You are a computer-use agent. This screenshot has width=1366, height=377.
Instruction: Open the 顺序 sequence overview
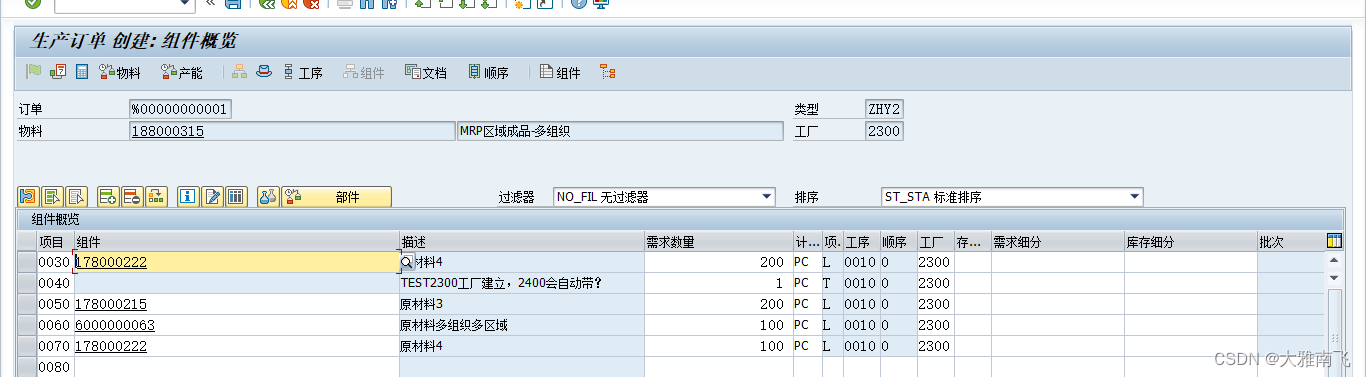pyautogui.click(x=488, y=72)
